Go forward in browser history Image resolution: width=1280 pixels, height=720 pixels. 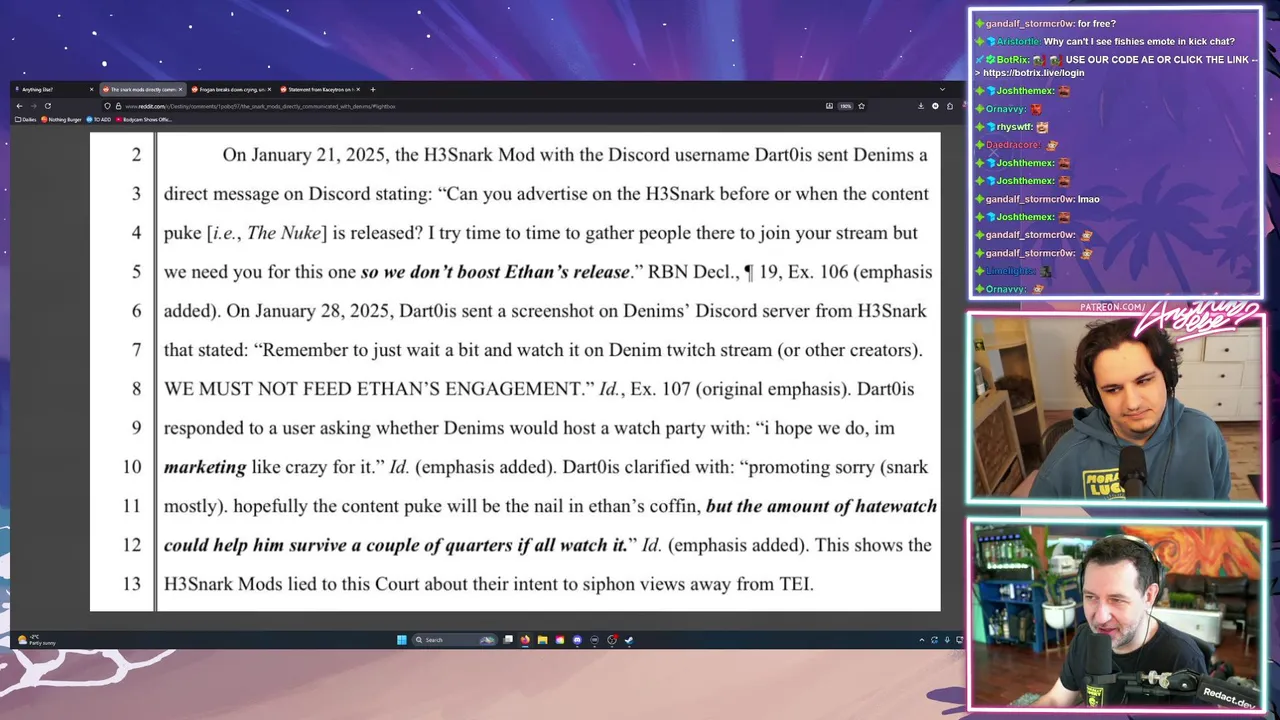pos(33,106)
